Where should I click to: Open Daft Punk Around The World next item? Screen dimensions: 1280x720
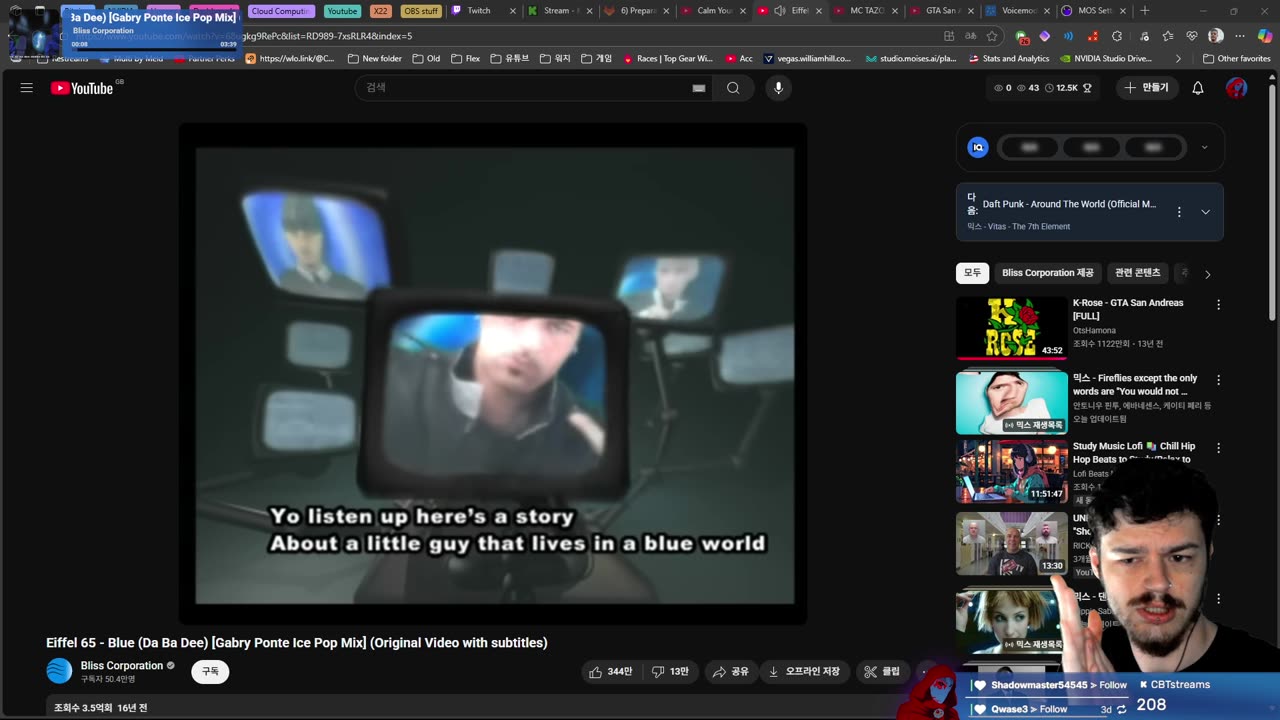pos(1069,204)
